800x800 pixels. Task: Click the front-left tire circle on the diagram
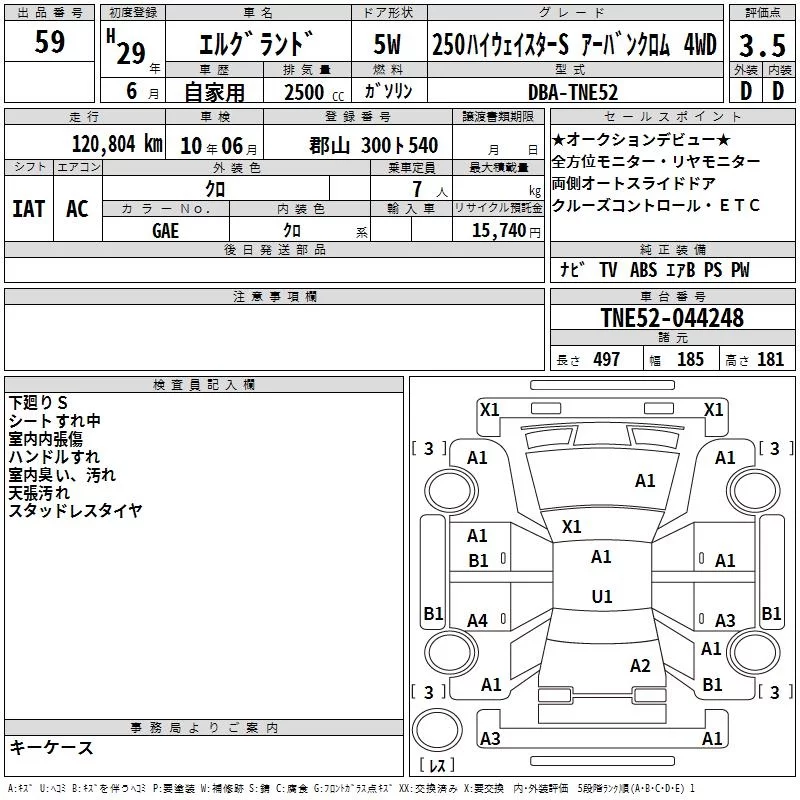[x=451, y=491]
